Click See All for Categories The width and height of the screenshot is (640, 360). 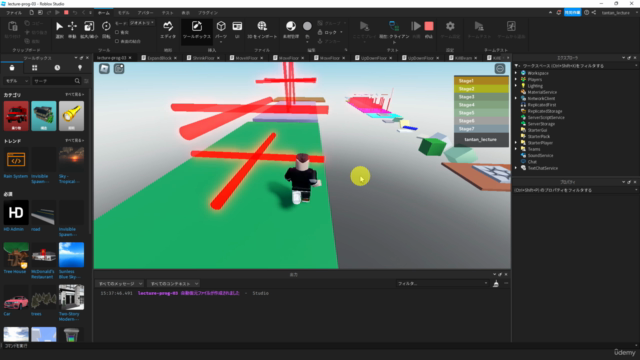tap(75, 94)
